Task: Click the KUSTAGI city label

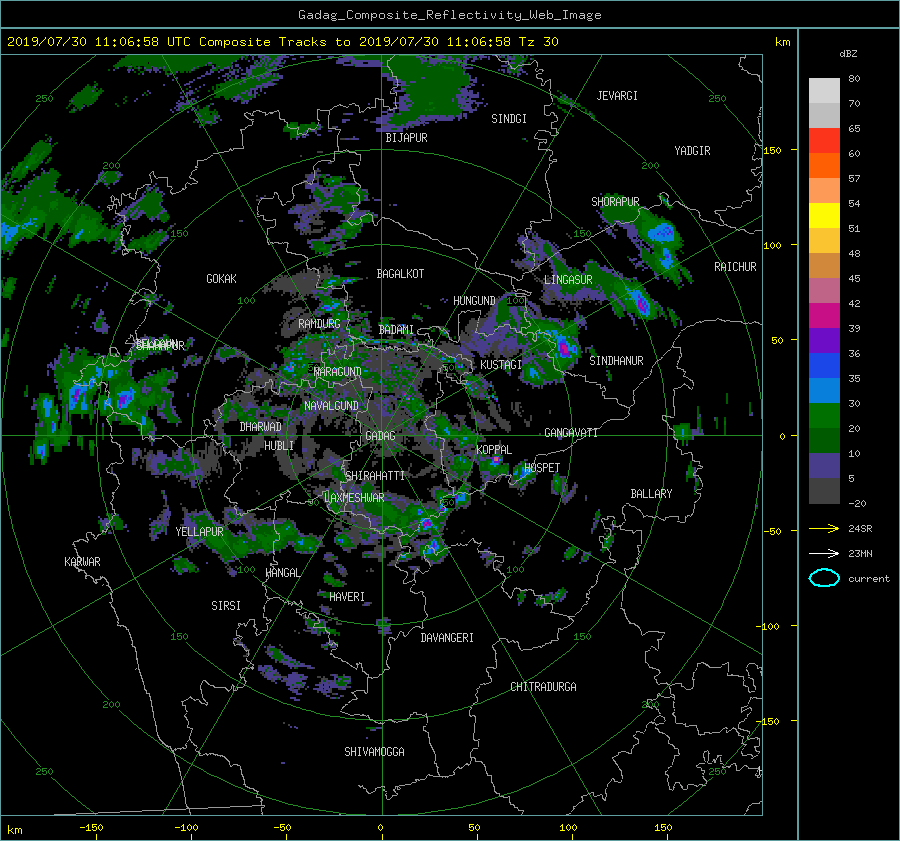Action: tap(501, 365)
